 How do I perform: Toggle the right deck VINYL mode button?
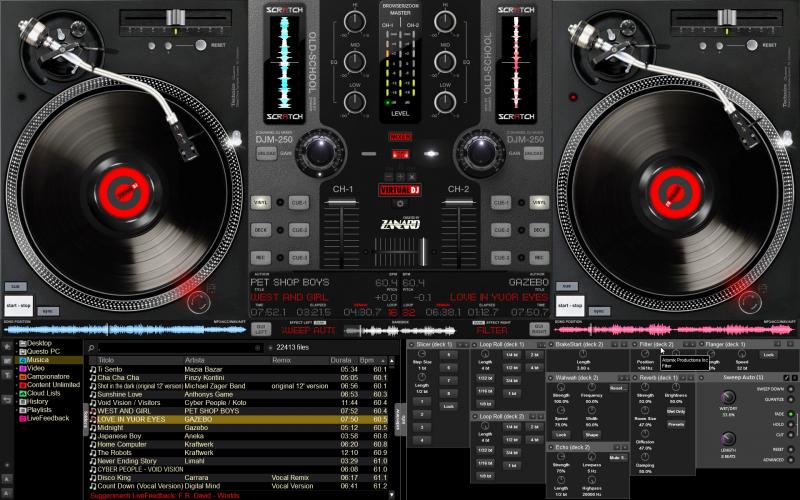[539, 203]
